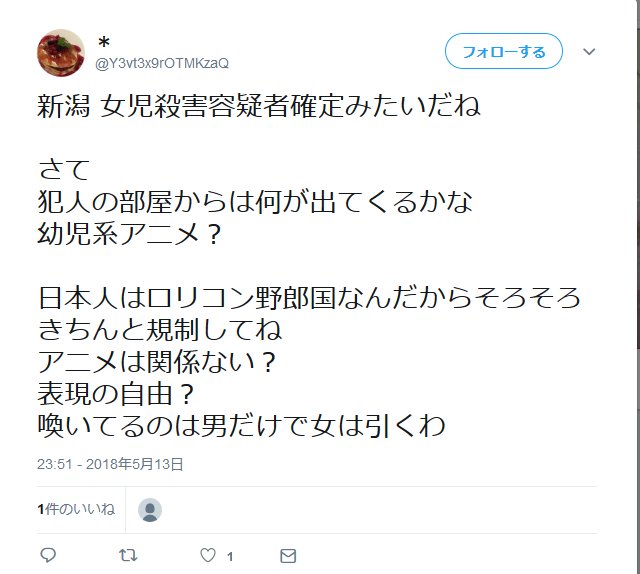Click the line 表現の自由？ in tweet
This screenshot has width=640, height=574.
[116, 394]
